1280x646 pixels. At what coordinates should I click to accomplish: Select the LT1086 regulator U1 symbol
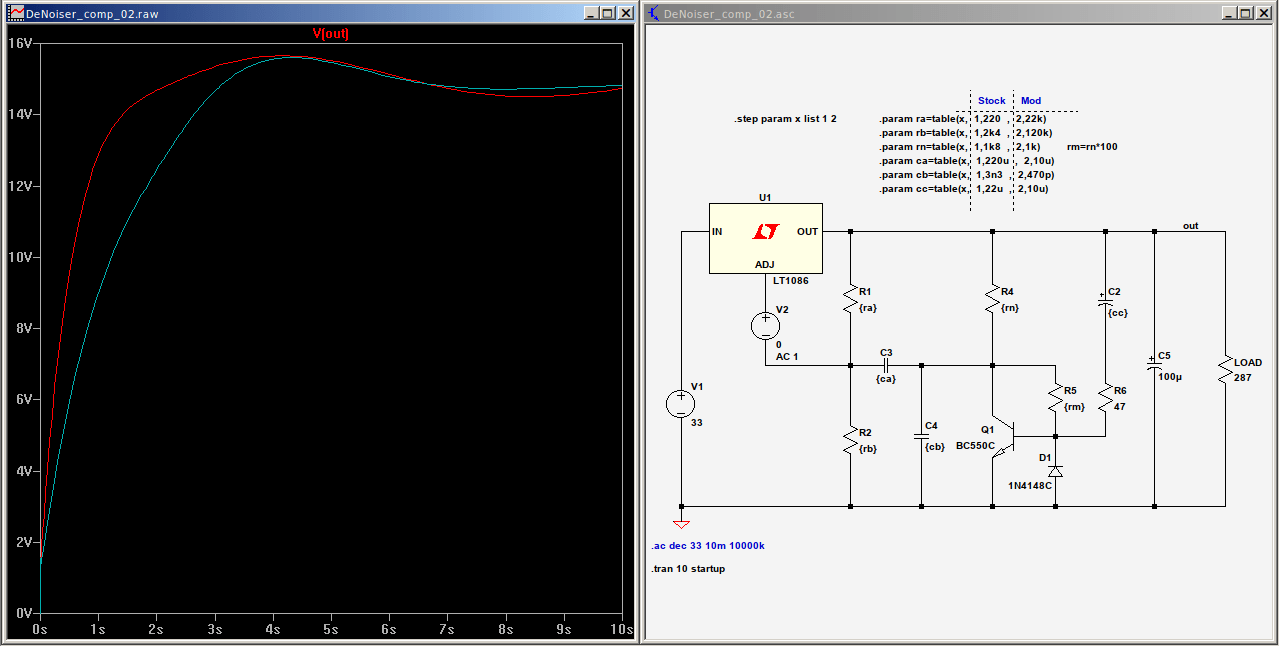pos(765,238)
